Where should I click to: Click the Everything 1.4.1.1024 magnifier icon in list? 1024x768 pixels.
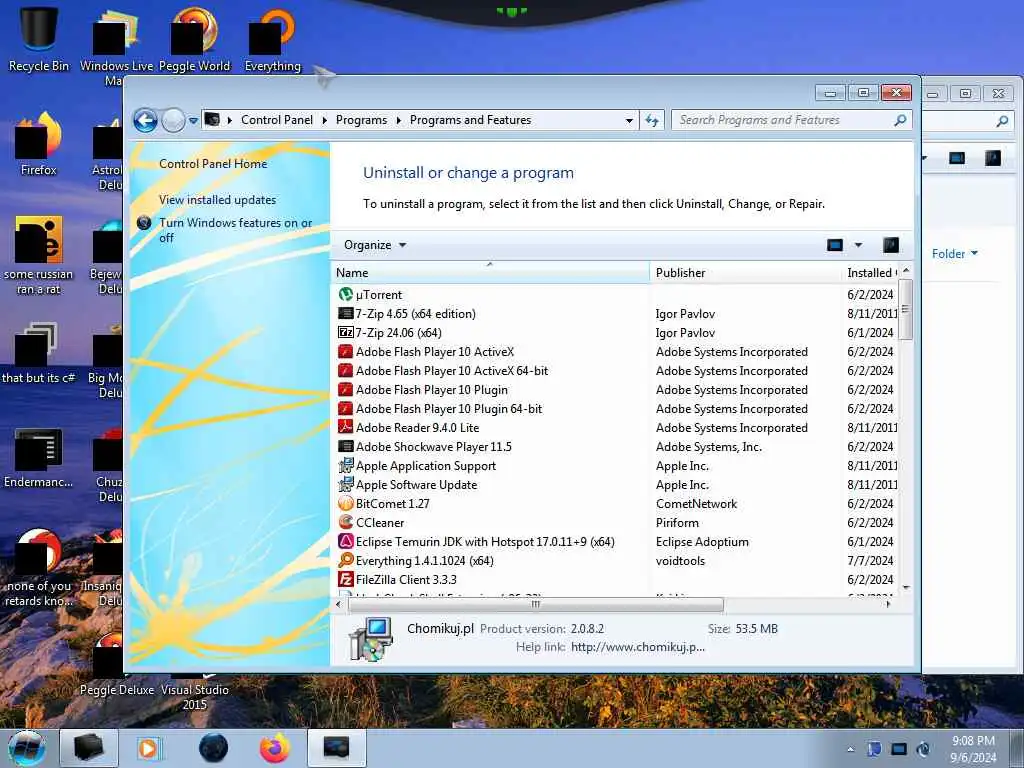pyautogui.click(x=345, y=560)
